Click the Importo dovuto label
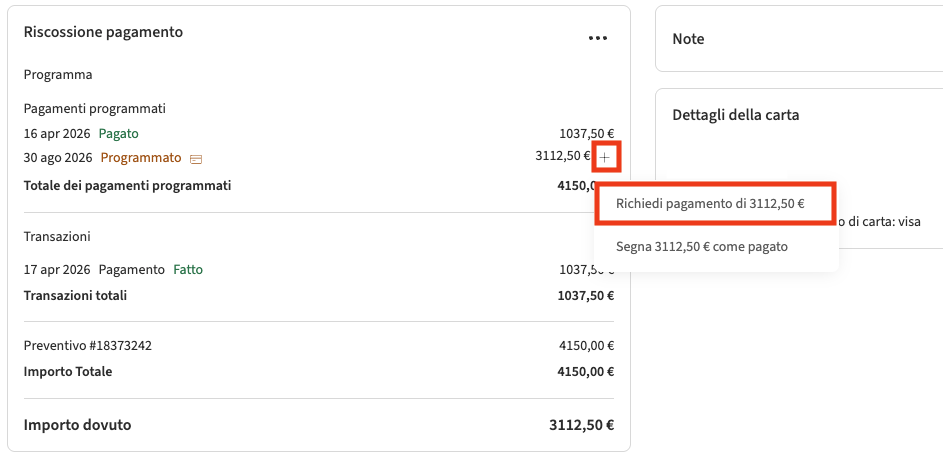Image resolution: width=943 pixels, height=458 pixels. (x=77, y=424)
